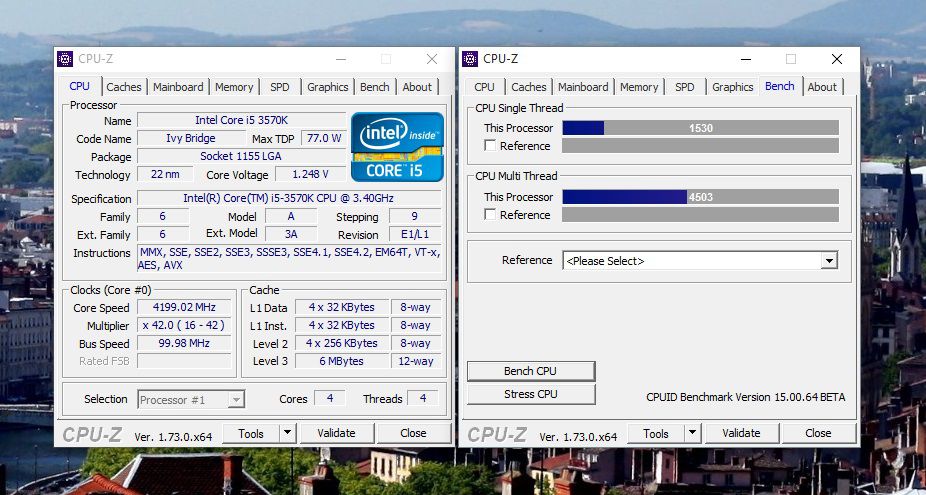
Task: Click the Multiplier value x 42.0 ( 16 - 42 )
Action: pos(184,325)
